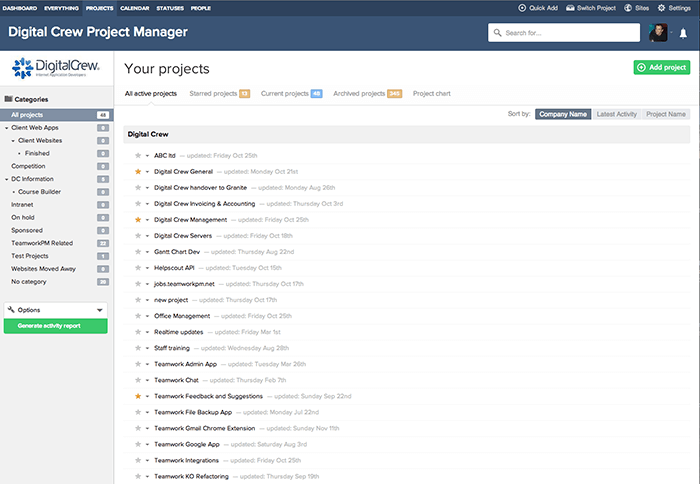The height and width of the screenshot is (484, 700).
Task: Star the Realtime updates project
Action: pyautogui.click(x=138, y=332)
